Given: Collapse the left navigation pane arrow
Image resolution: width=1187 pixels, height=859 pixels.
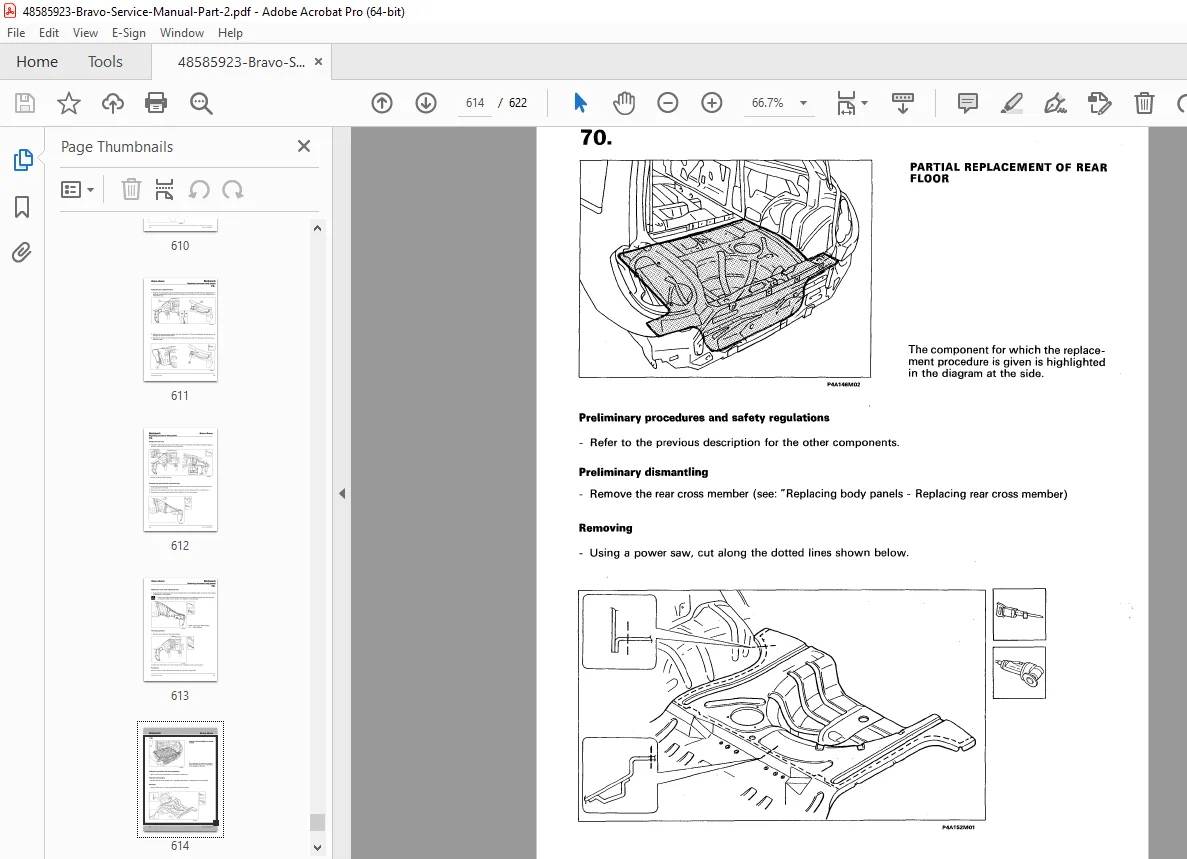Looking at the screenshot, I should pos(342,493).
